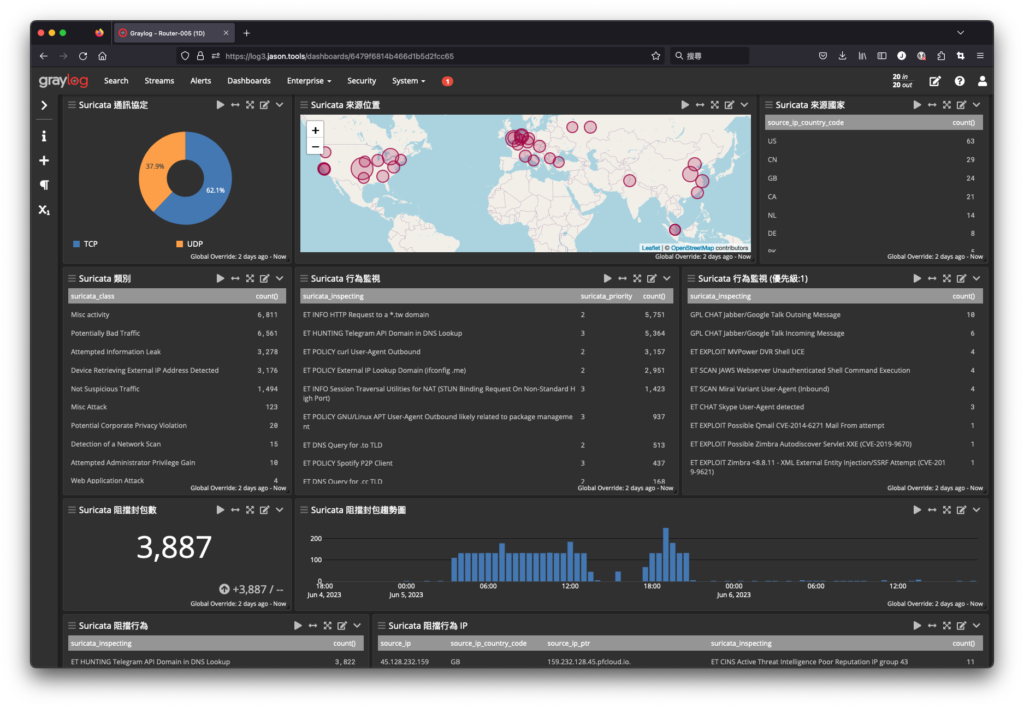Focus fullscreen the Suricata 來源位置 widget
This screenshot has width=1024, height=708.
715,105
